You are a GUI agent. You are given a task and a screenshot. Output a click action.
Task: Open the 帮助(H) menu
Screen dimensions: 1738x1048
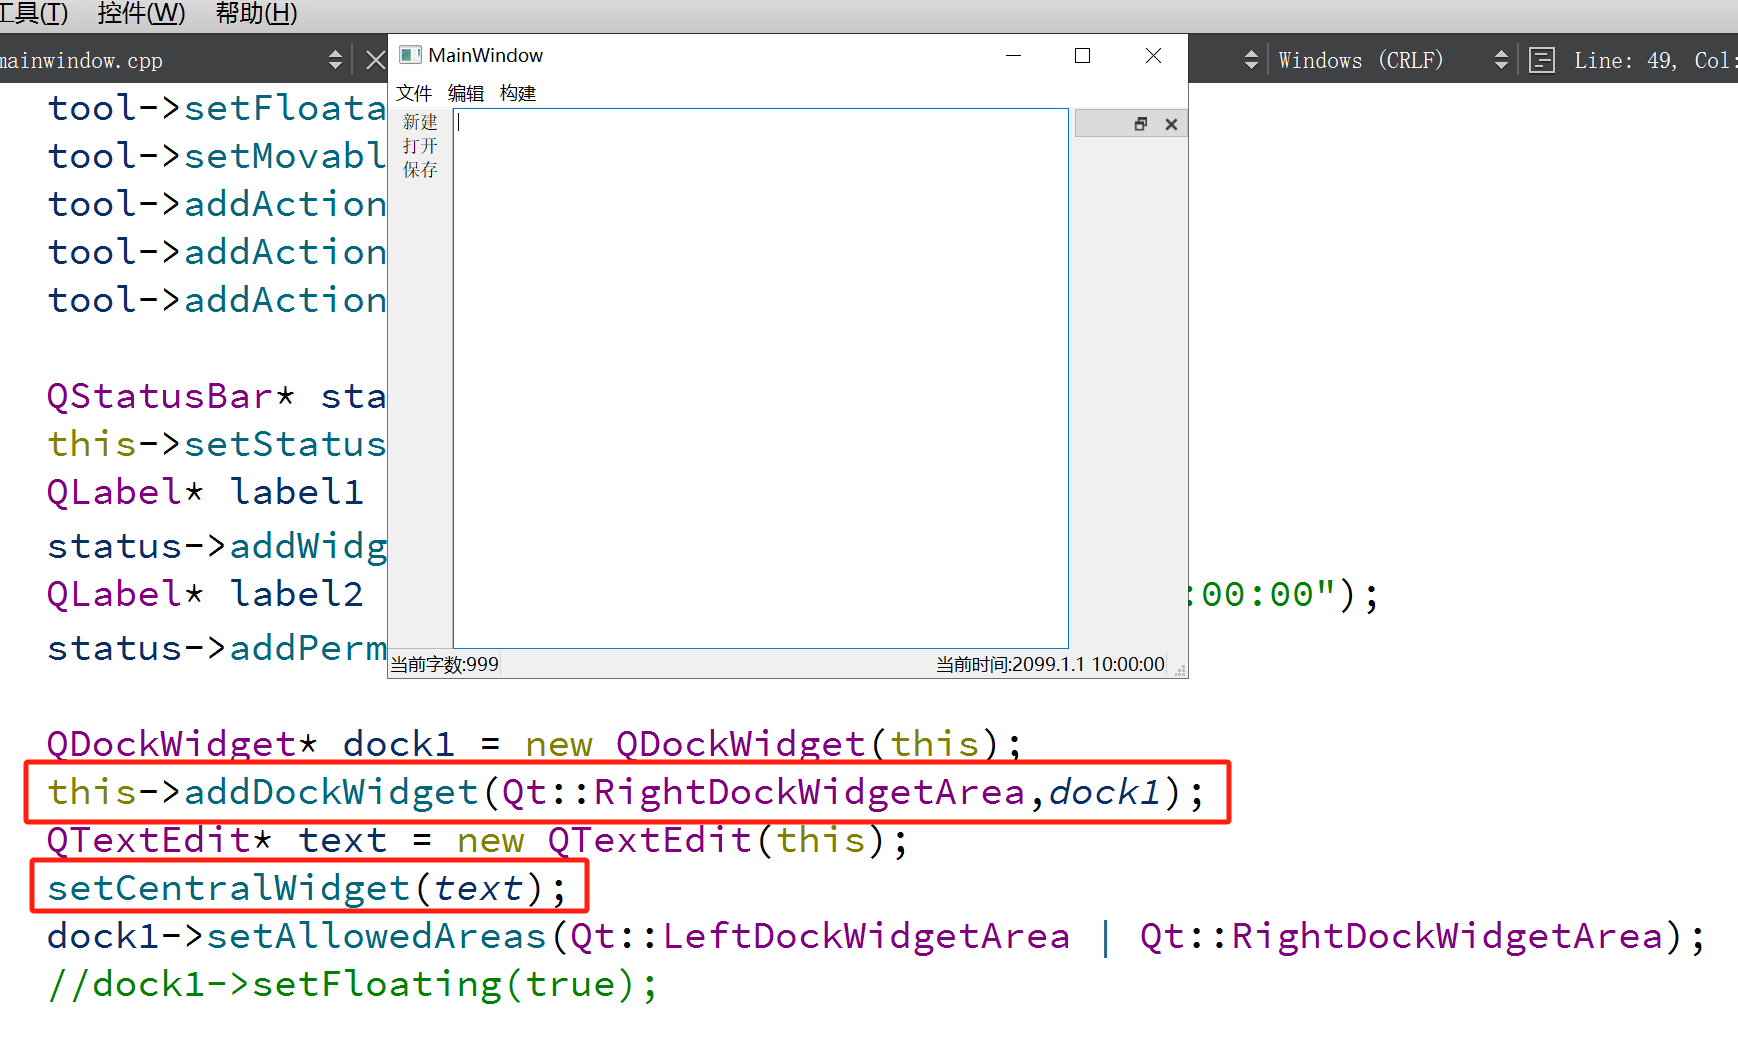point(256,13)
